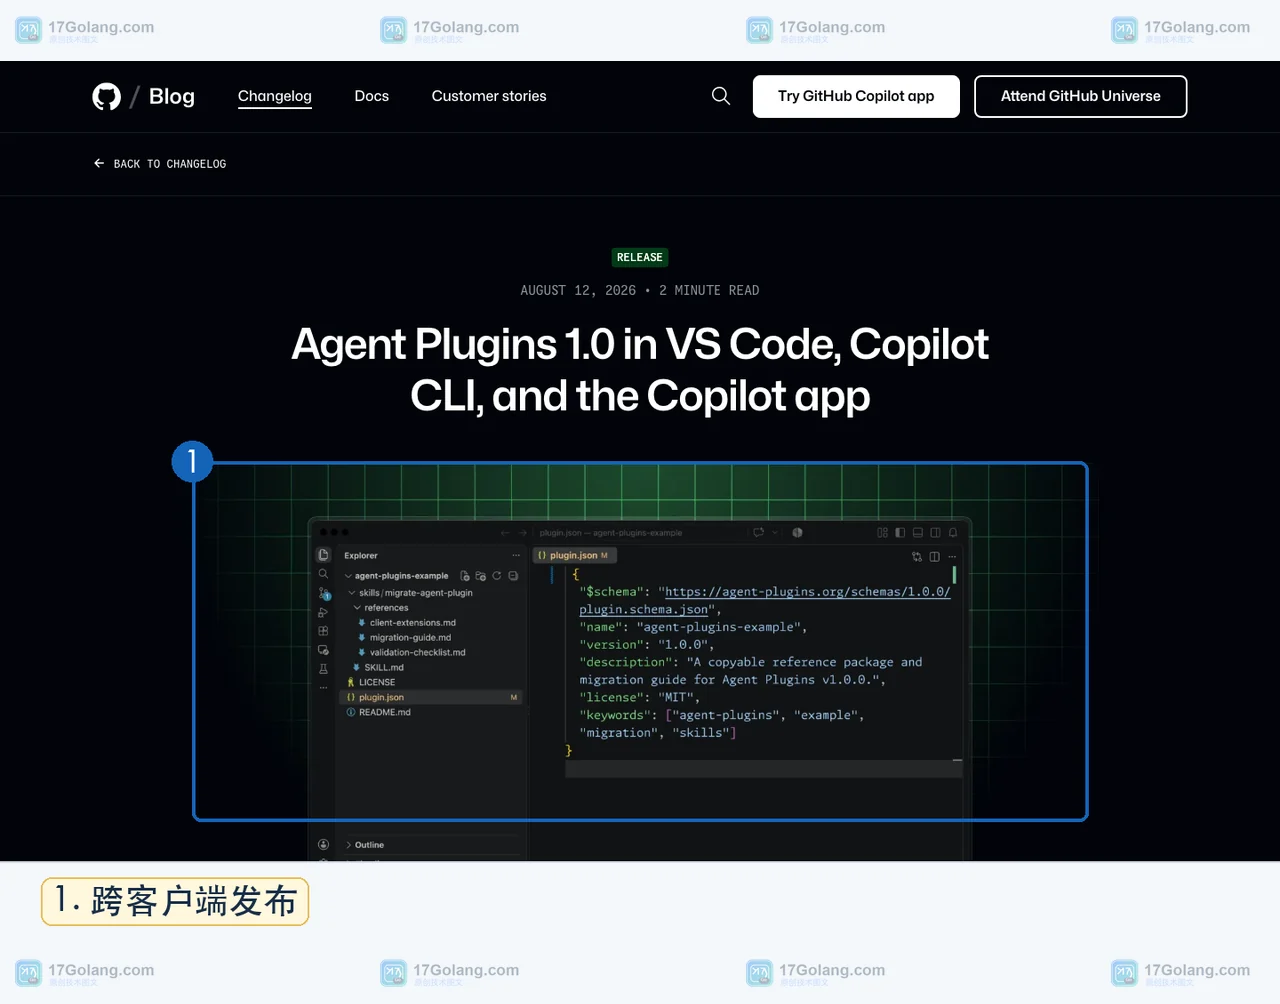Click the round agent status icon in title bar
Screen dimensions: 1280x1004
point(797,533)
